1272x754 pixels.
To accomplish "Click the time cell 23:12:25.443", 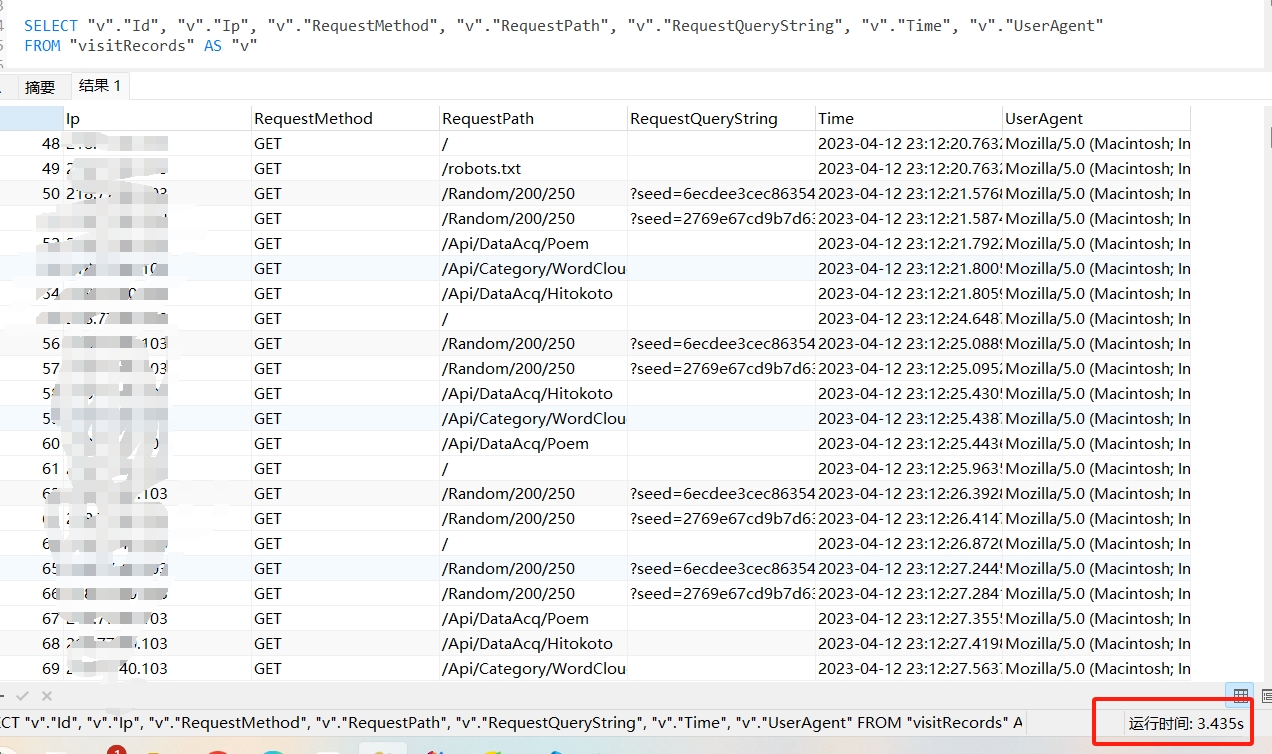I will [909, 443].
